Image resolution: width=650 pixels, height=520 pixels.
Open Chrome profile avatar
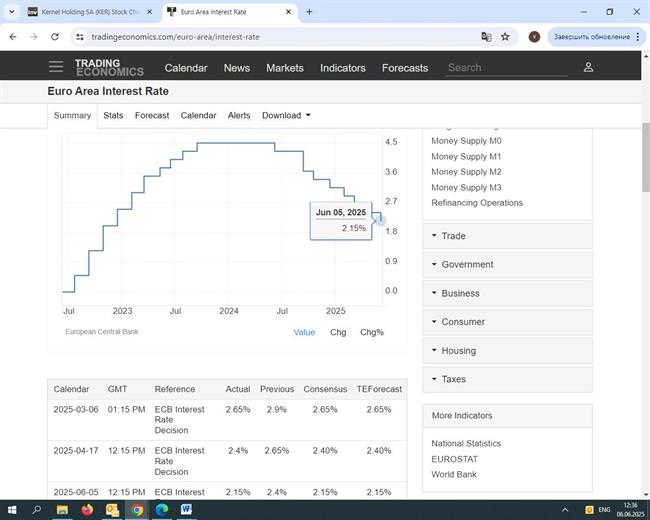[534, 37]
